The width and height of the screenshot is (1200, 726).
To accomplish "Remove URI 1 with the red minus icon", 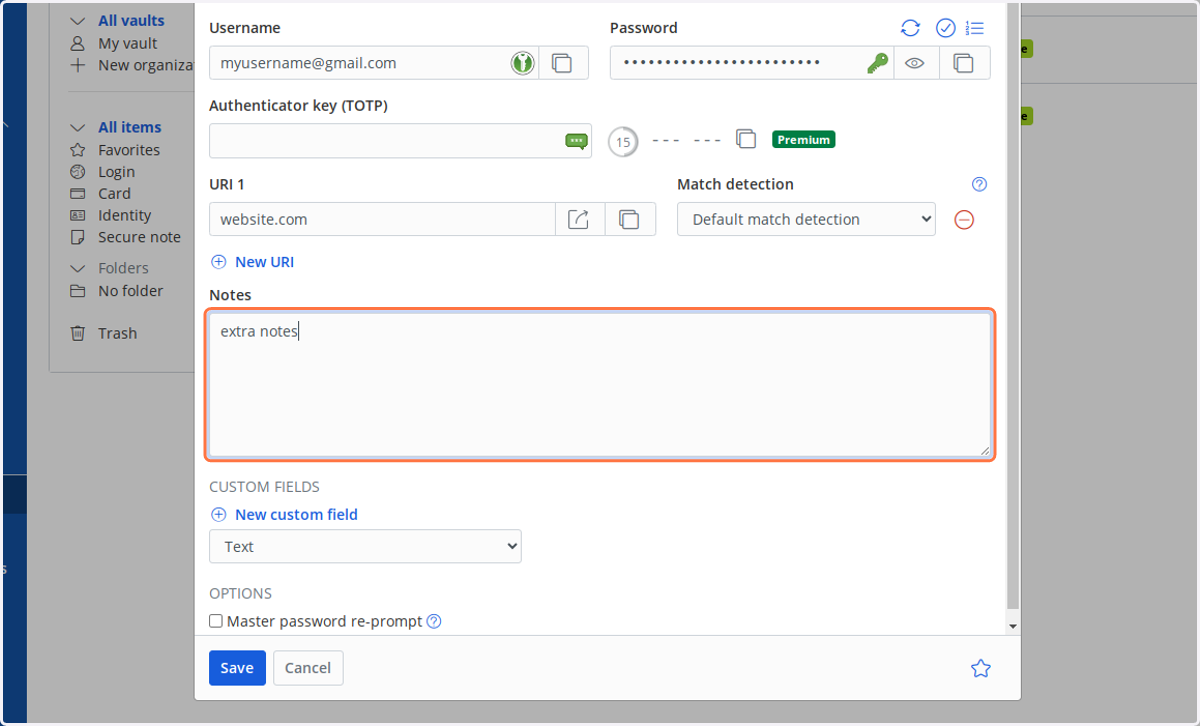I will click(964, 220).
